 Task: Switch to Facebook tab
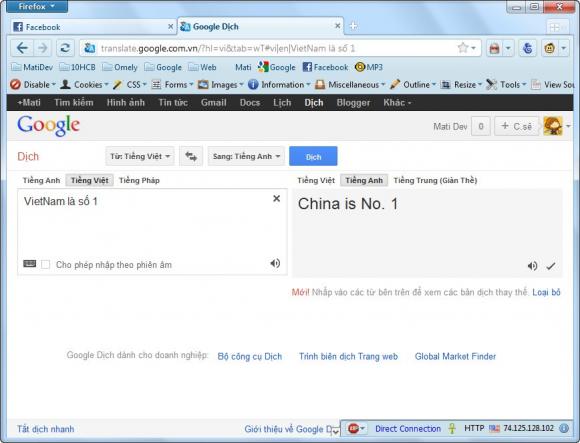(x=92, y=27)
